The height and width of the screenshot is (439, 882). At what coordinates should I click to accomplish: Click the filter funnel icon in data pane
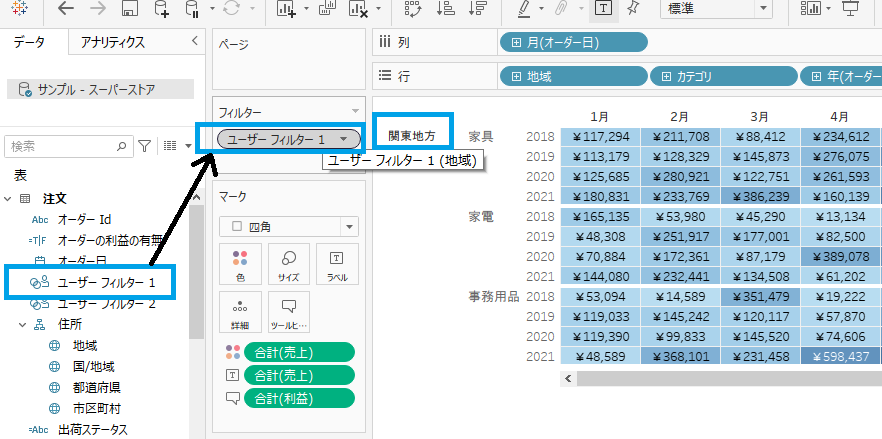point(144,146)
